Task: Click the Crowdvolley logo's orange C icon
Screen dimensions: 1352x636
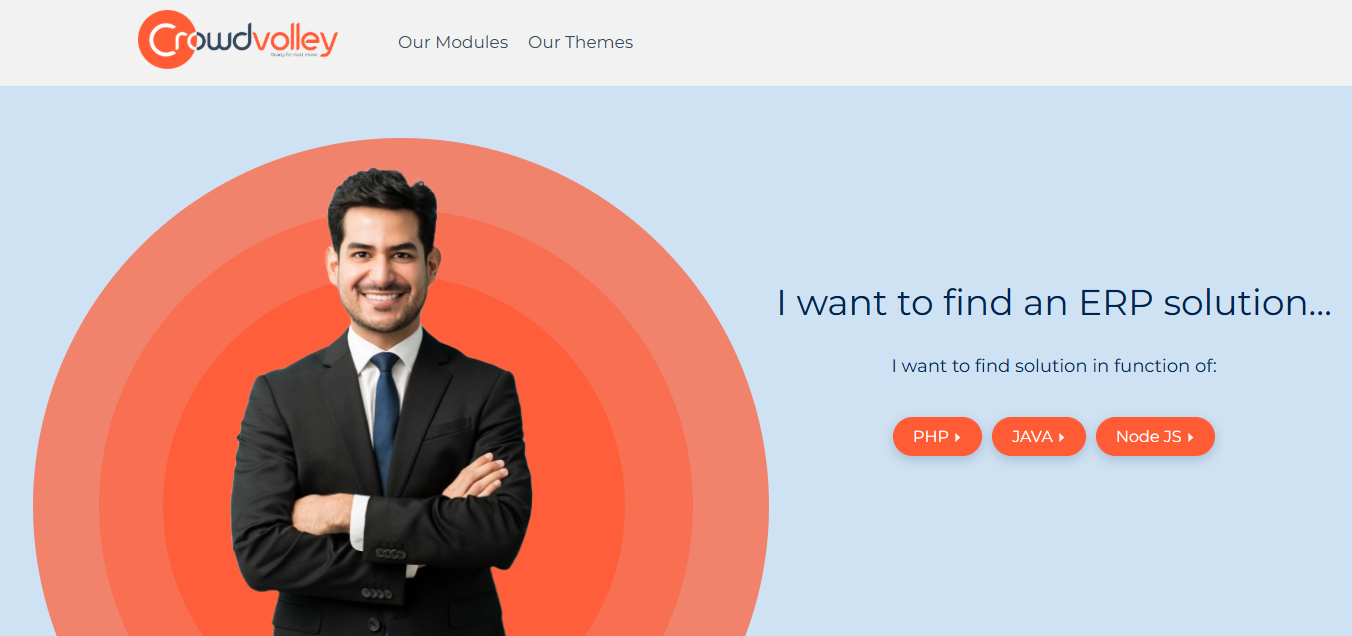Action: tap(166, 40)
